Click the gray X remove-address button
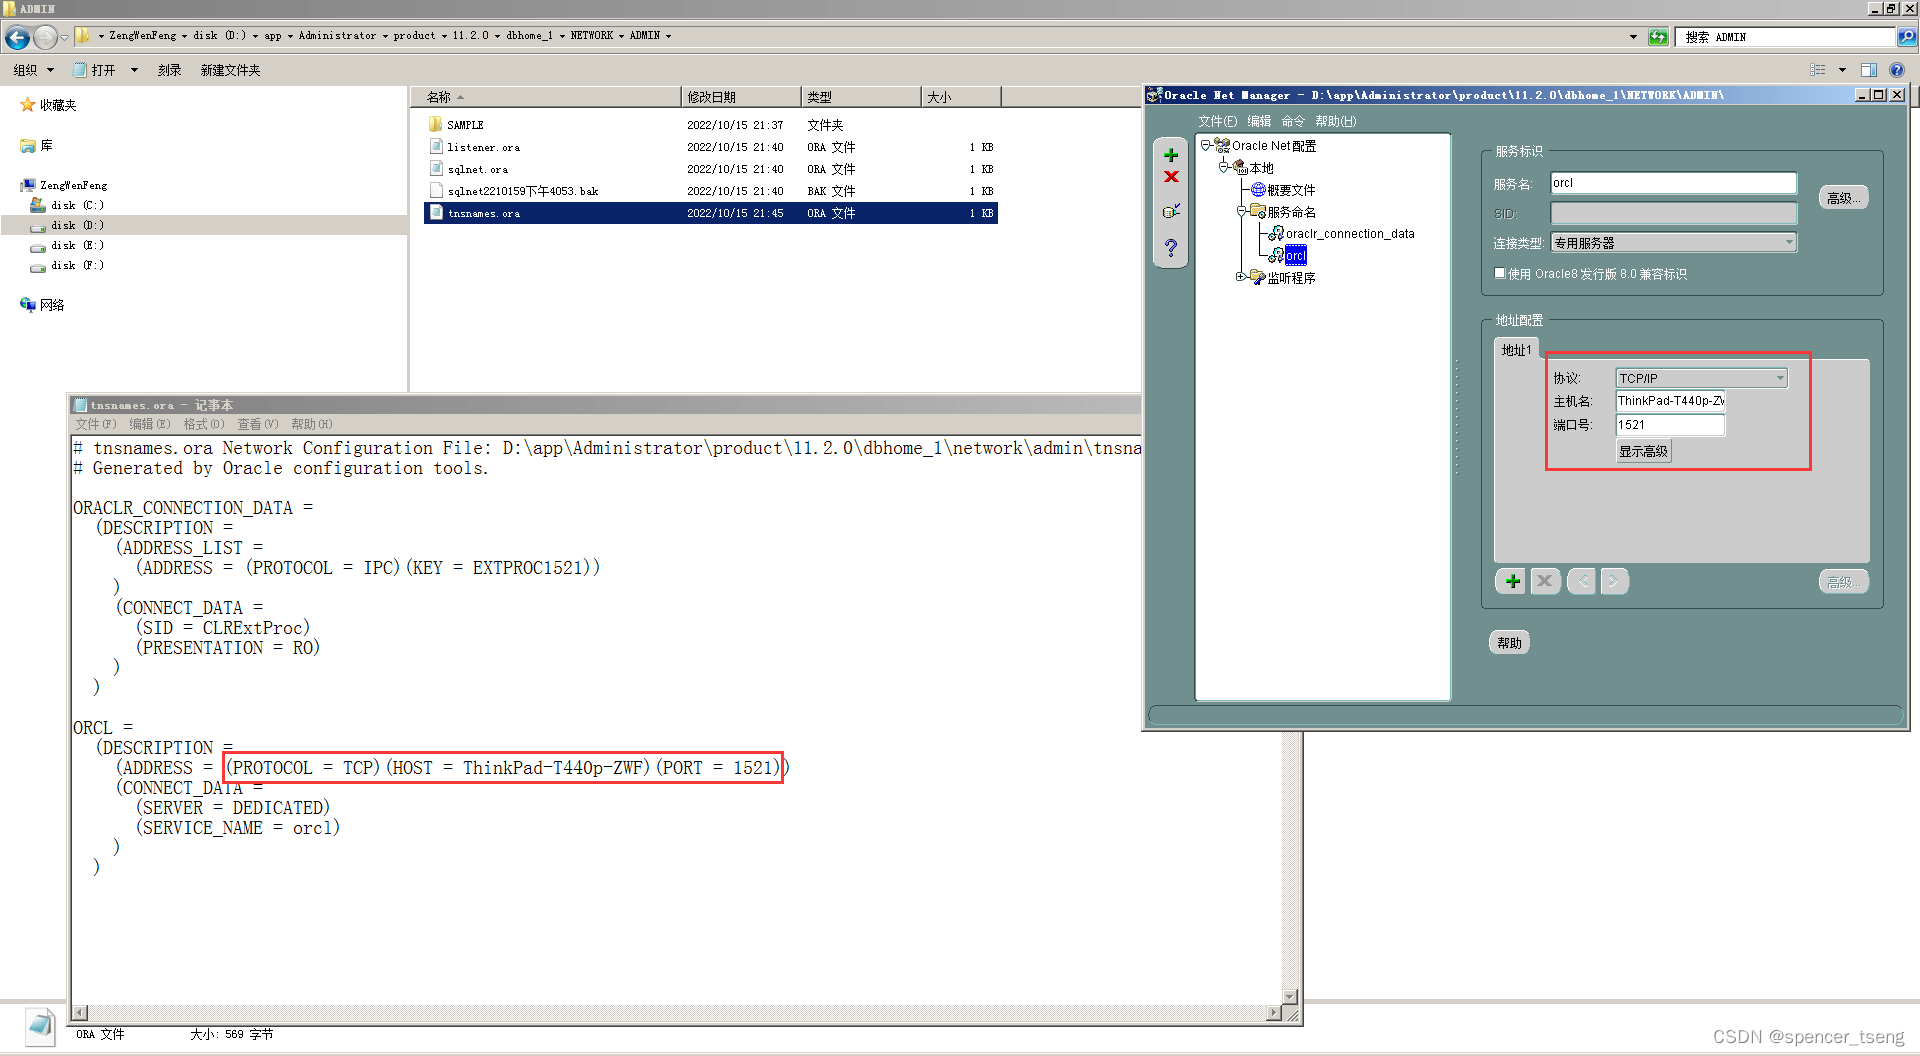The height and width of the screenshot is (1056, 1920). [x=1545, y=581]
